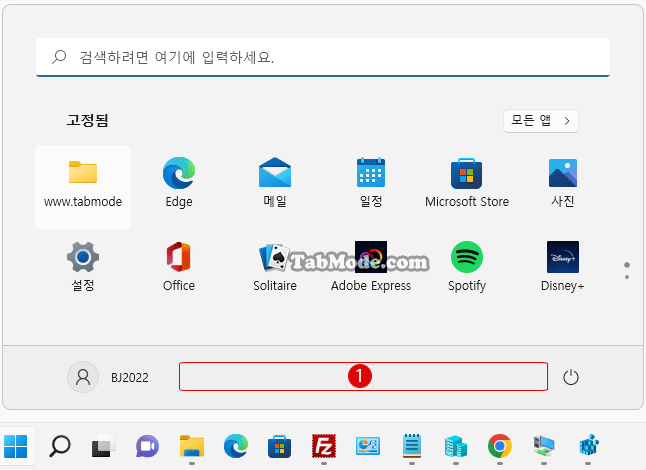The height and width of the screenshot is (470, 646).
Task: Open Edge browser from taskbar
Action: point(236,447)
